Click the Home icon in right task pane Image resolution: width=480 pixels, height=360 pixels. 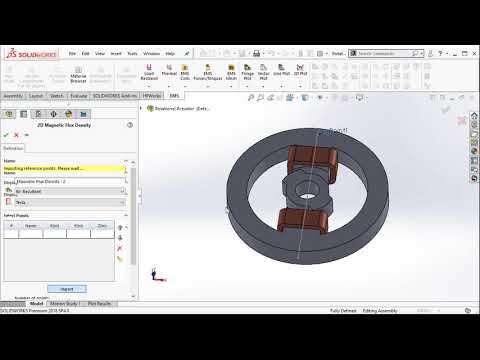click(474, 116)
